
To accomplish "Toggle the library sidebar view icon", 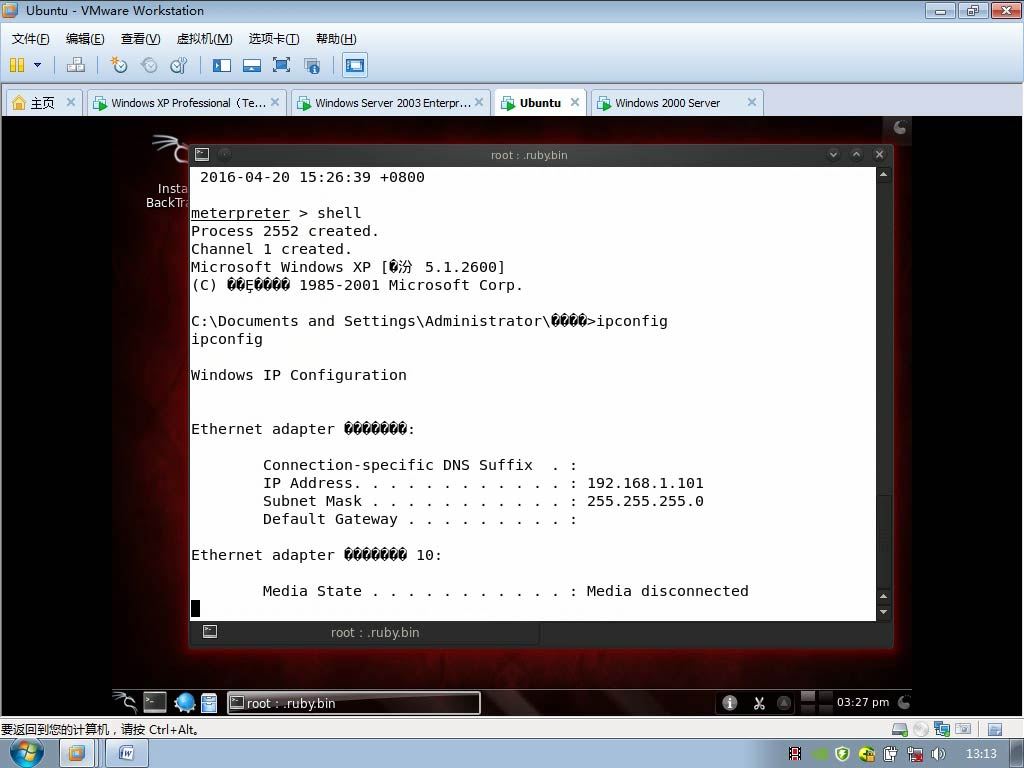I will coord(222,65).
